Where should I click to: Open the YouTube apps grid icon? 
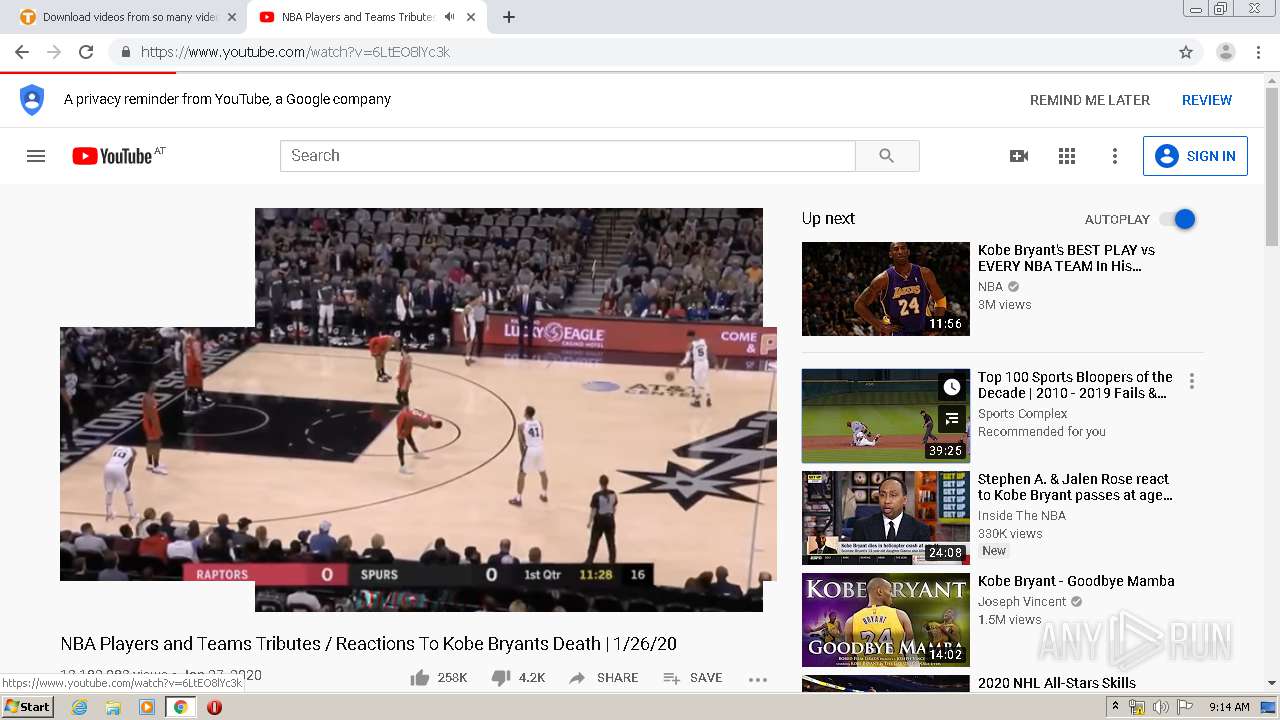[1067, 156]
